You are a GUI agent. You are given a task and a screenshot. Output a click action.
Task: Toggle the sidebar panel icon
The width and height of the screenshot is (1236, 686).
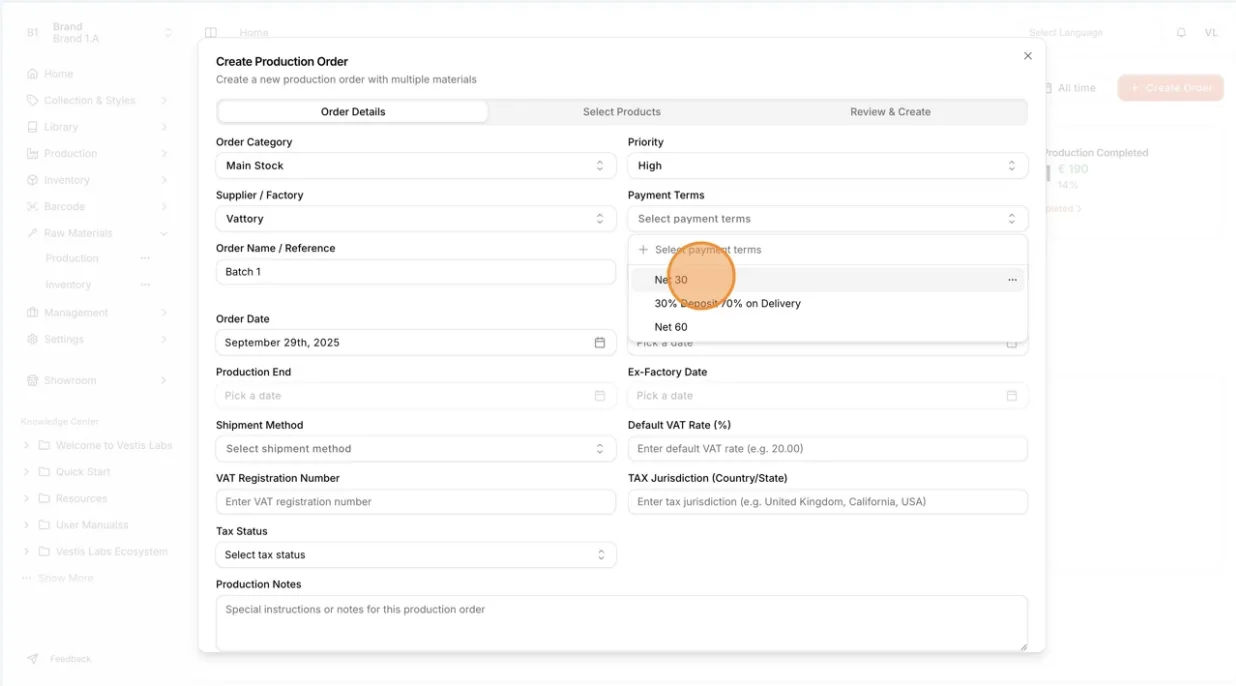coord(211,33)
